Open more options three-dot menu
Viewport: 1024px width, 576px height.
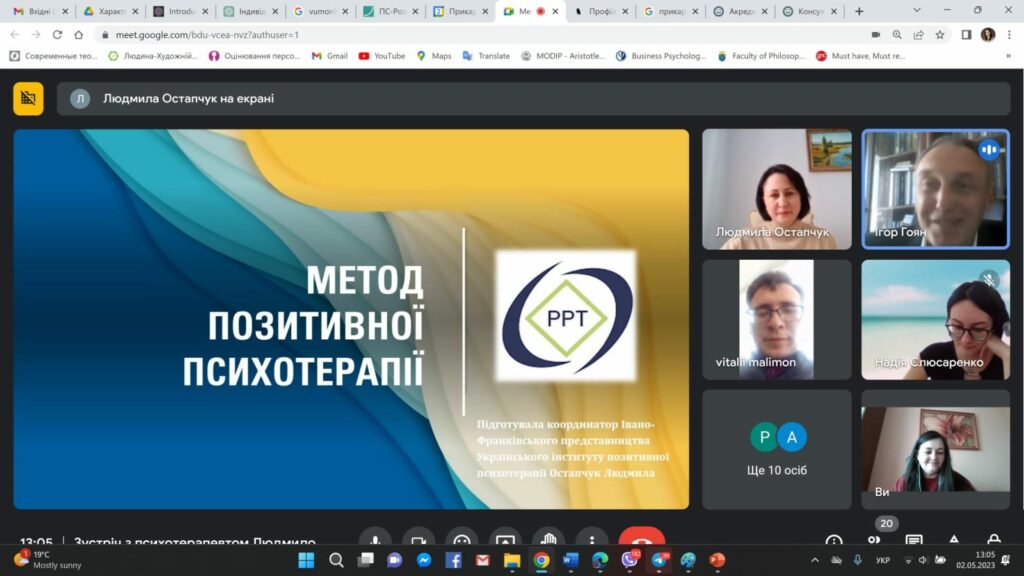[591, 540]
